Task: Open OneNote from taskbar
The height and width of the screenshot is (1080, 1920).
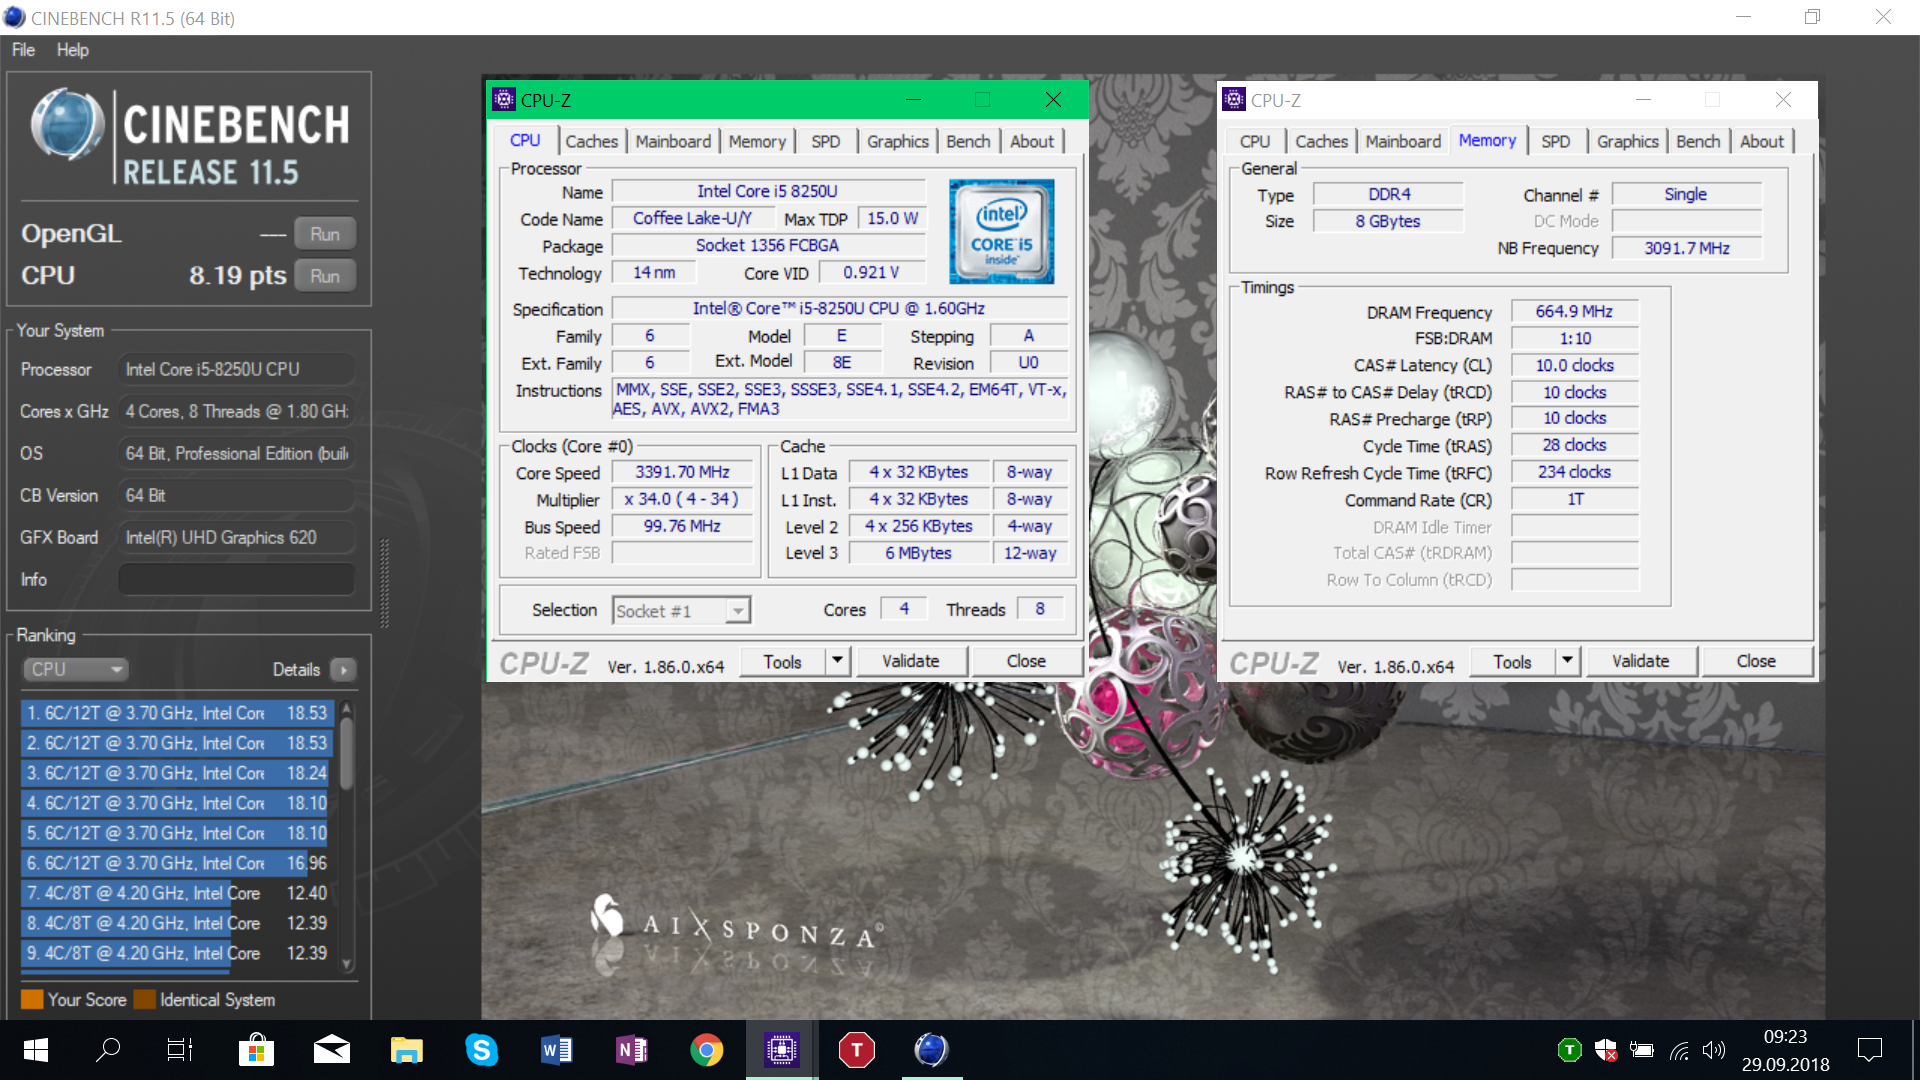Action: pyautogui.click(x=631, y=1050)
